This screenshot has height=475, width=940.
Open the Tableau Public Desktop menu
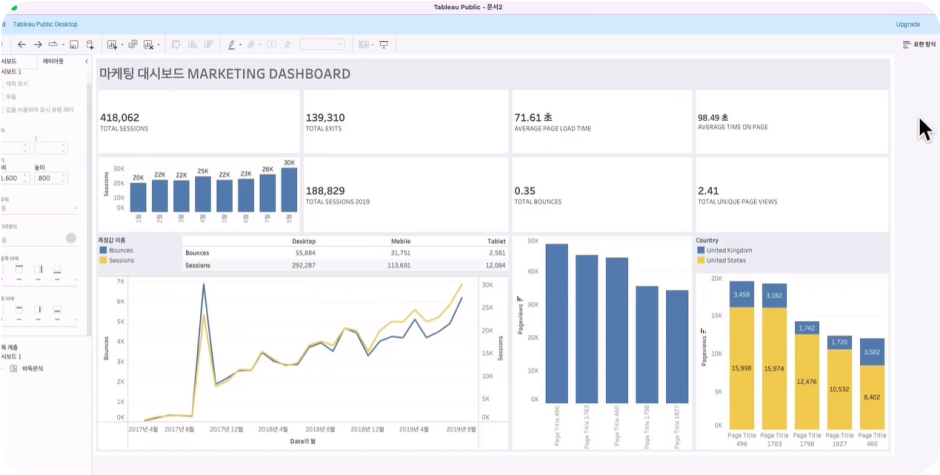coord(45,25)
